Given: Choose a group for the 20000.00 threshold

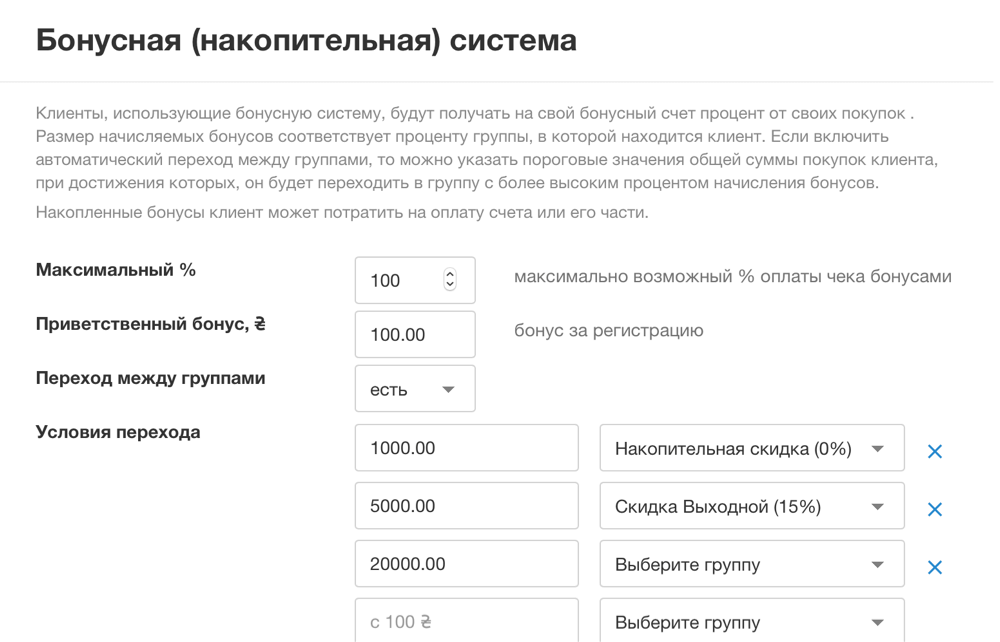Looking at the screenshot, I should 751,565.
